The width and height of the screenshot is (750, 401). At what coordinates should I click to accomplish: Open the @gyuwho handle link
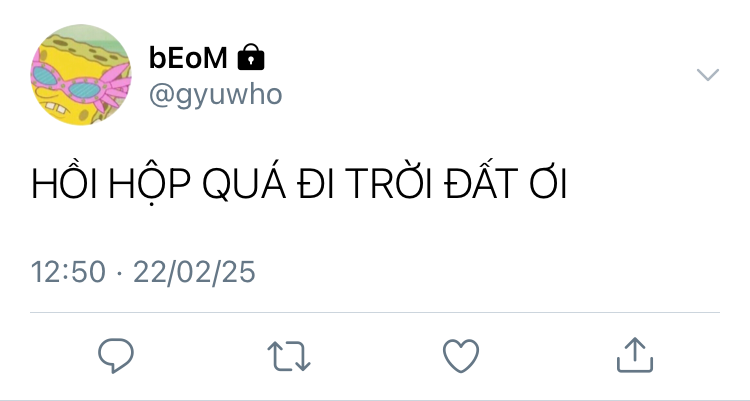pos(216,94)
